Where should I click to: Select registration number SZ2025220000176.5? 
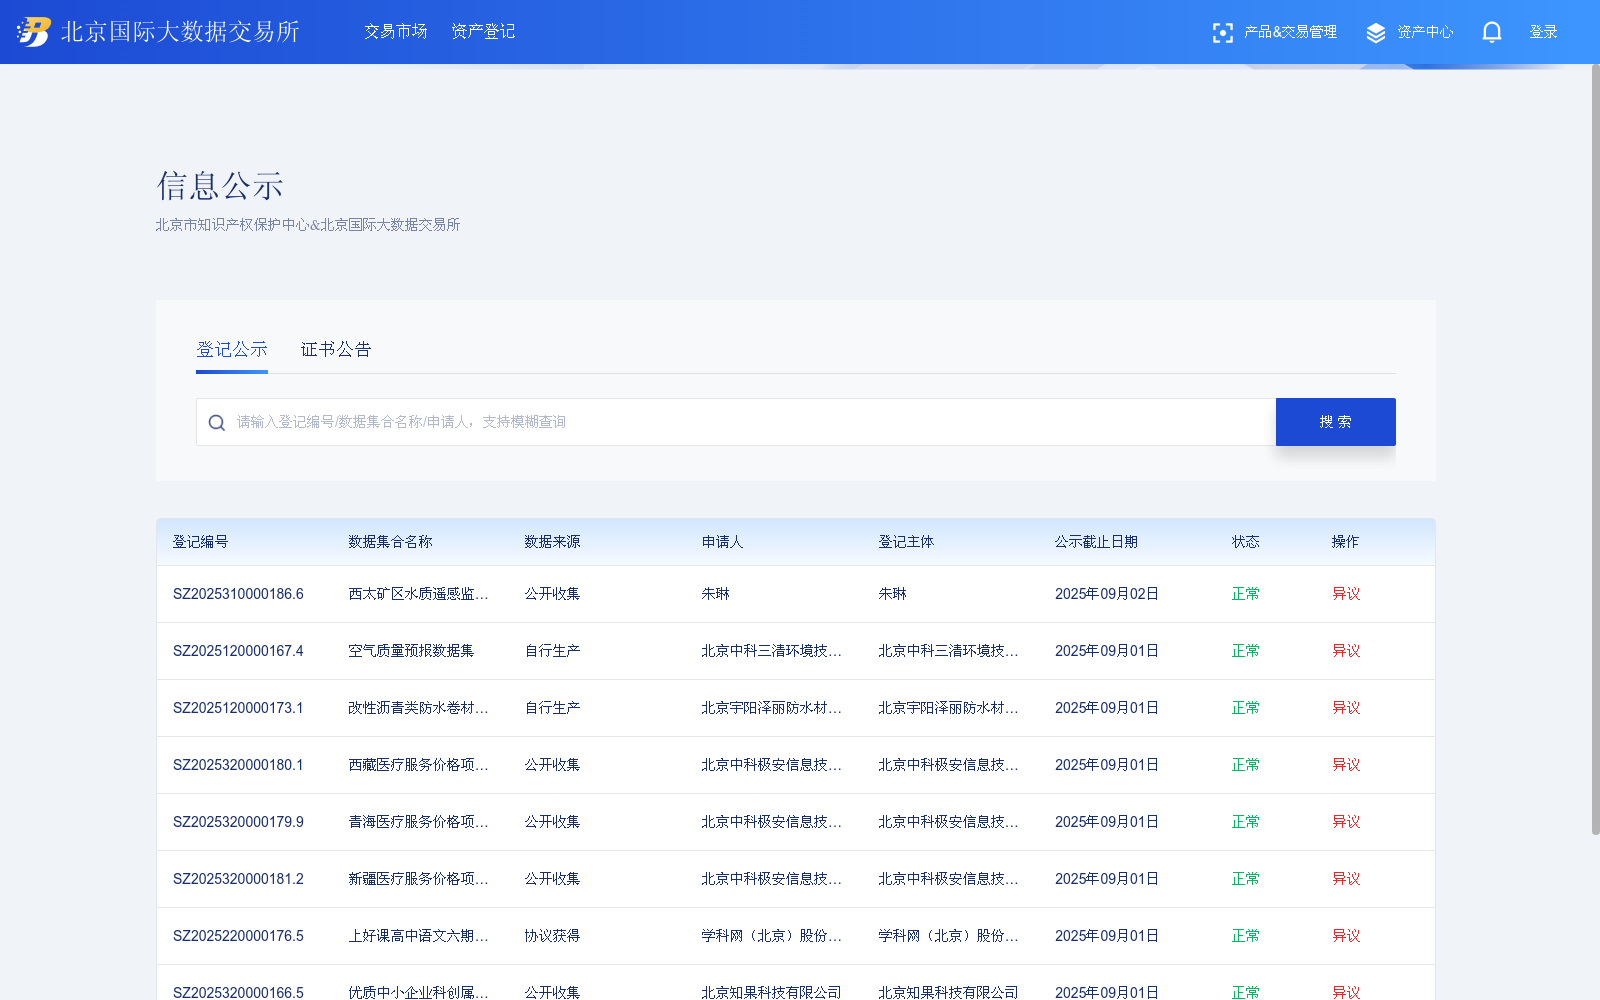(238, 936)
